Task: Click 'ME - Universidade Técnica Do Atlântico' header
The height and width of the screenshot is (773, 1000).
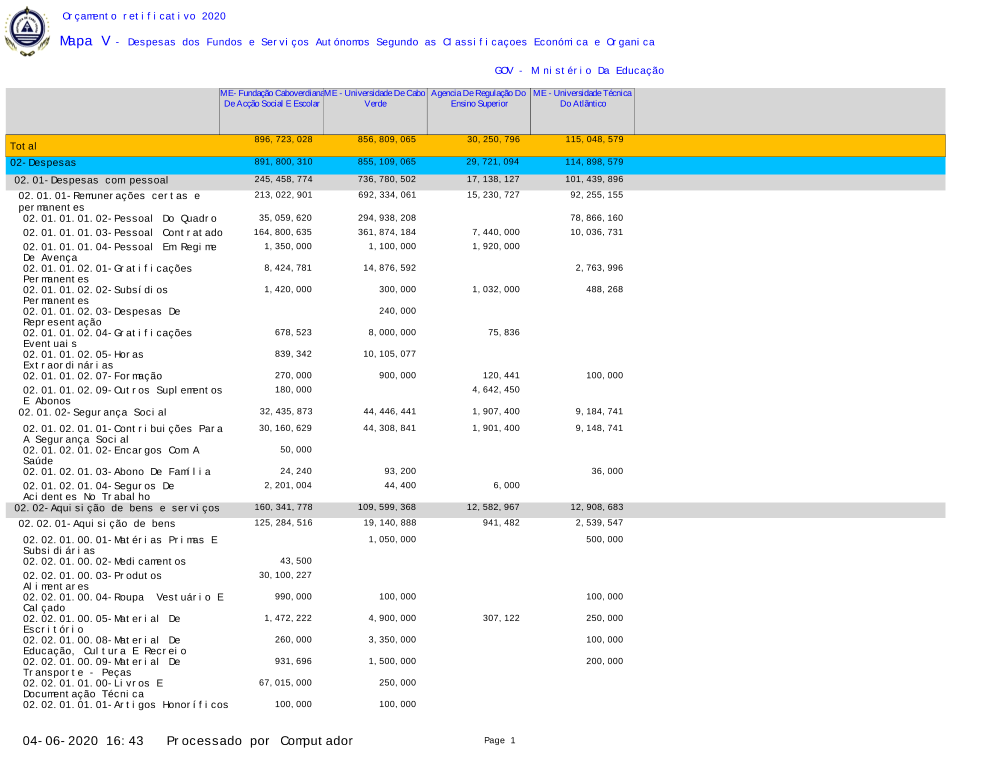Action: 582,98
